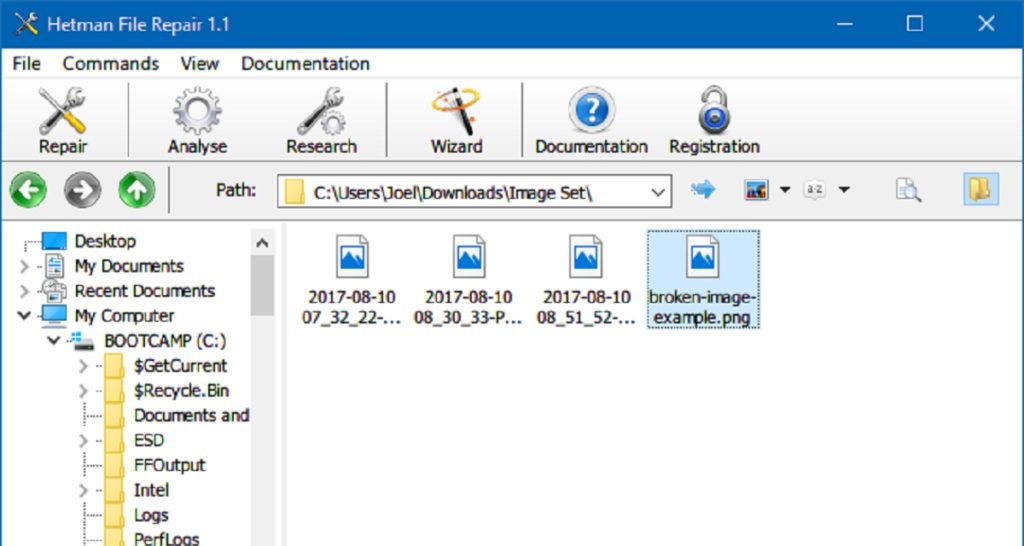The image size is (1024, 546).
Task: Click the Repair tool icon
Action: (62, 120)
